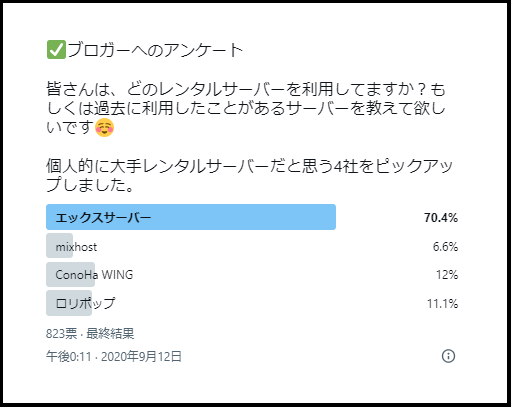Click the paragraph starting with 皆さんは
The width and height of the screenshot is (511, 407).
[x=246, y=108]
